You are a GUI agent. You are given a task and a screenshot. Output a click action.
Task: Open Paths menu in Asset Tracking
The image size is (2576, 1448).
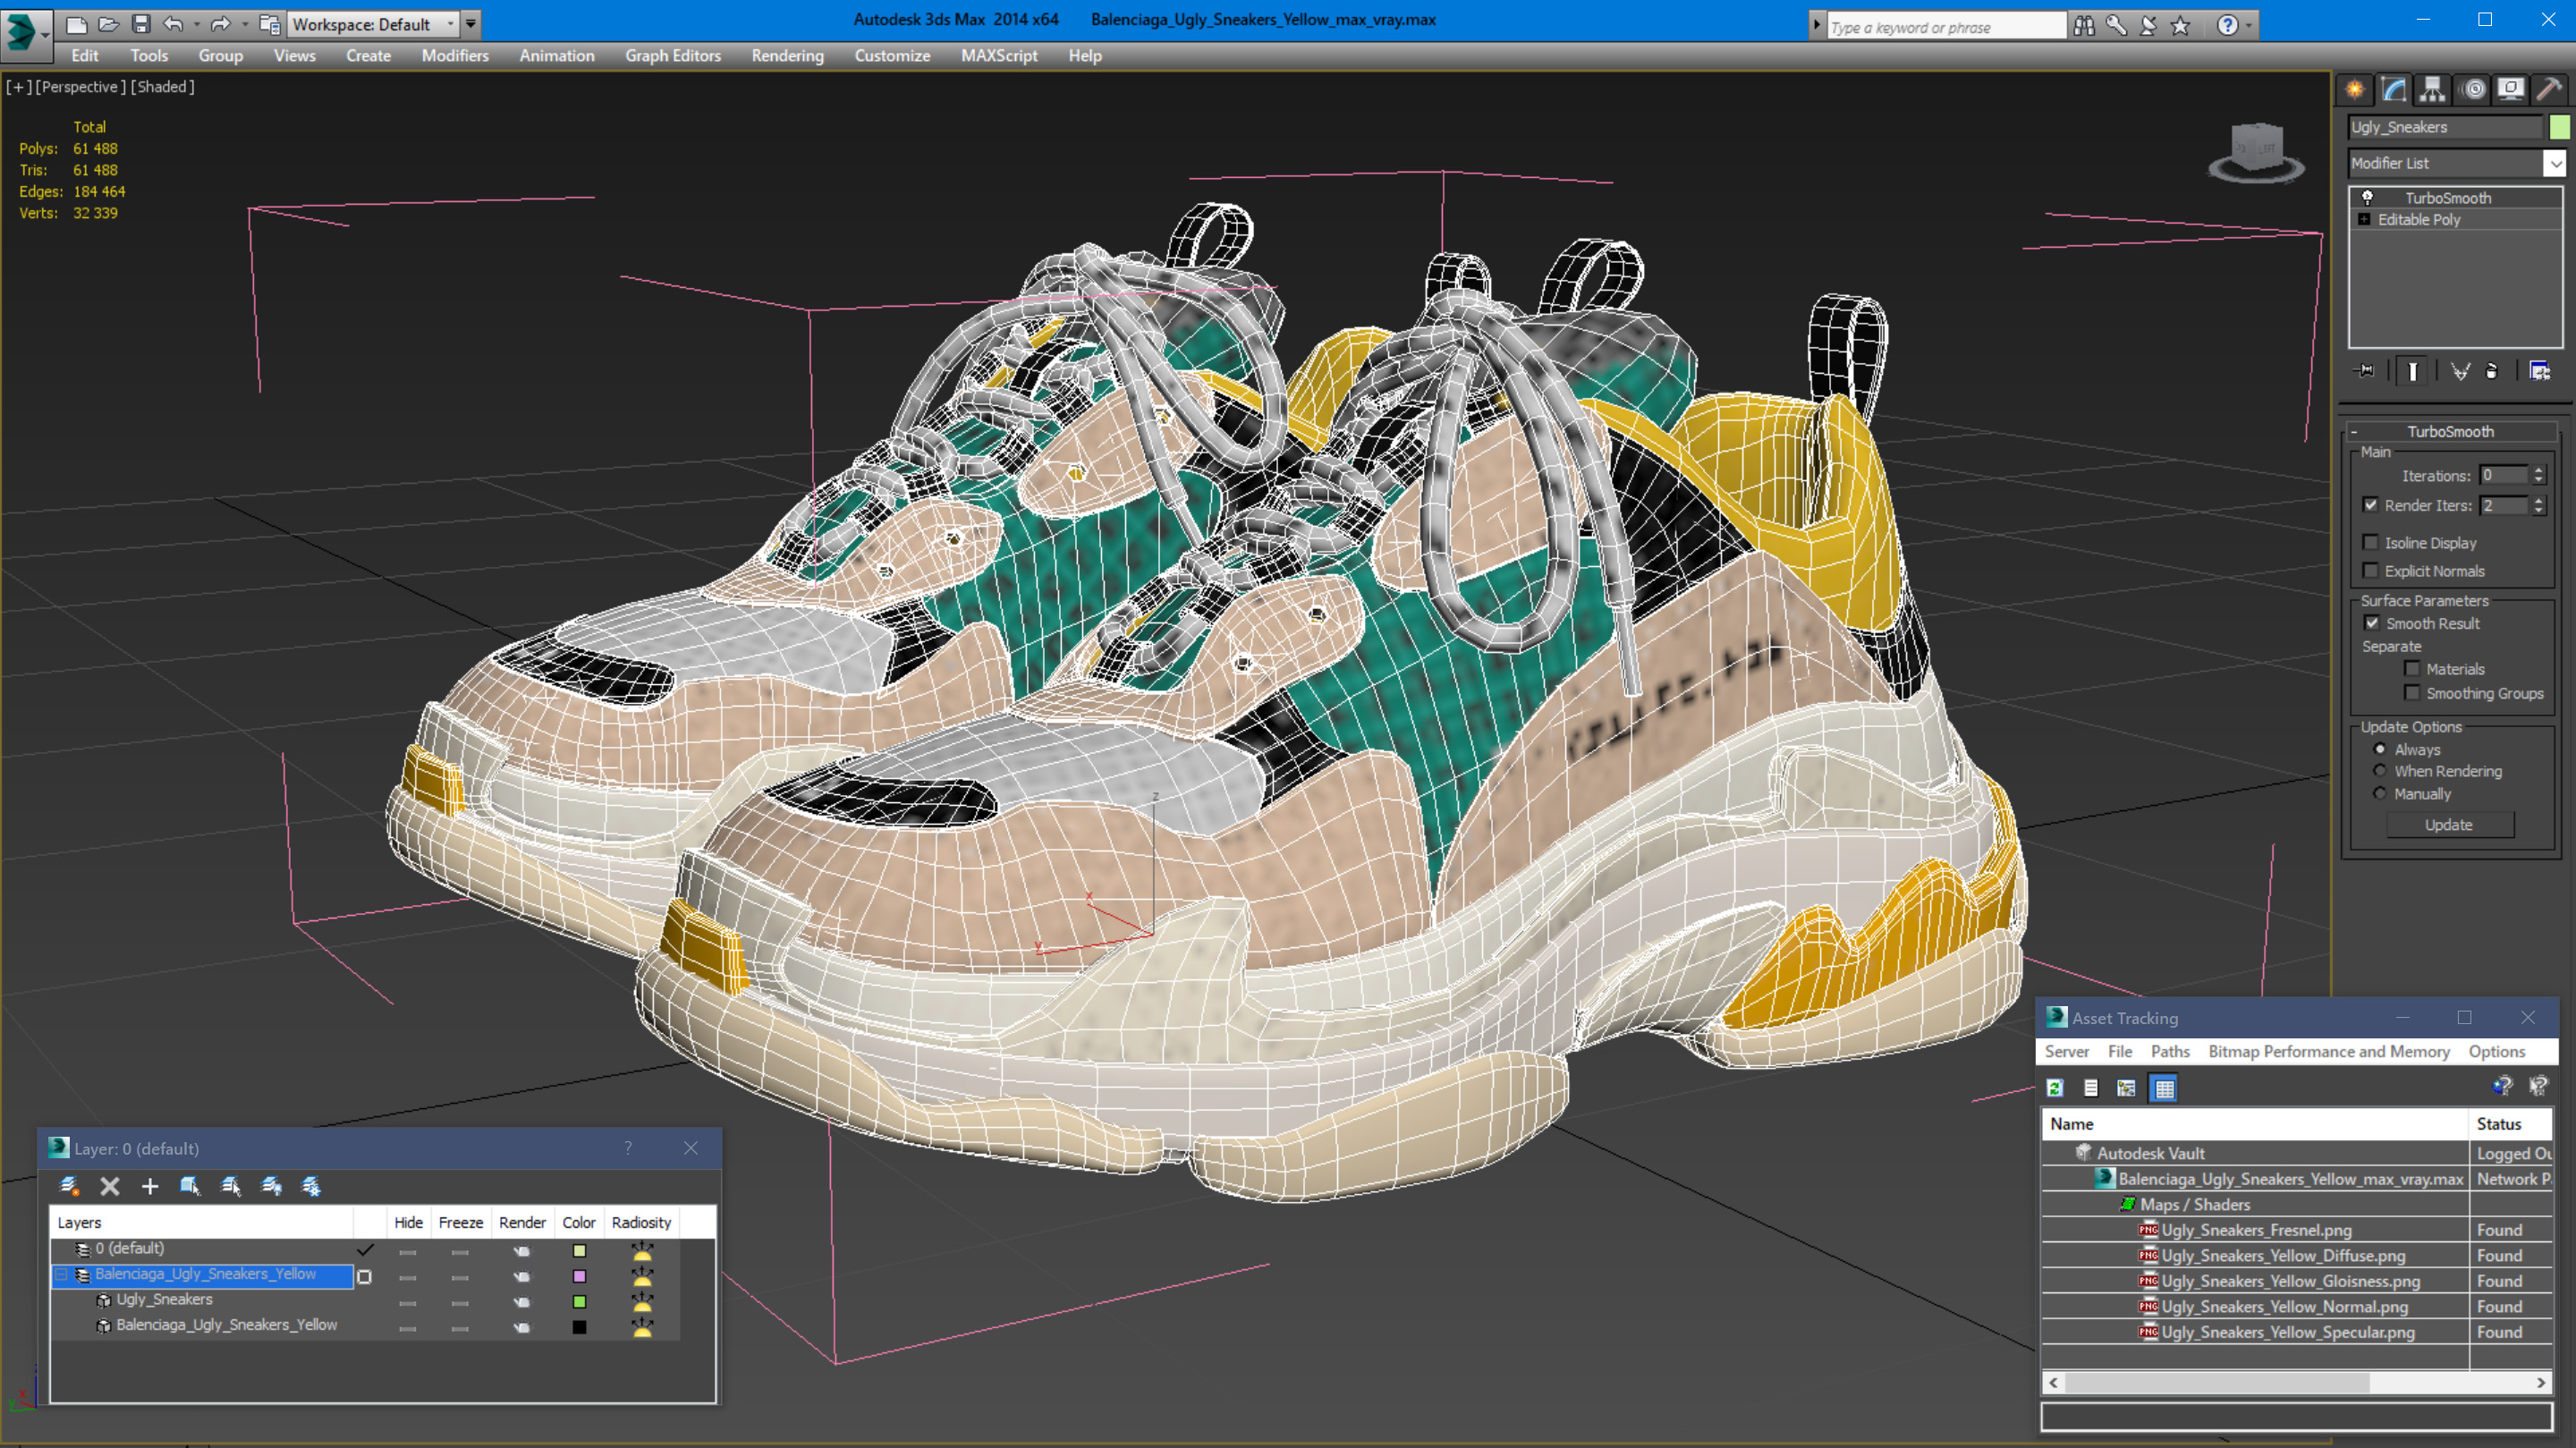click(x=2169, y=1051)
